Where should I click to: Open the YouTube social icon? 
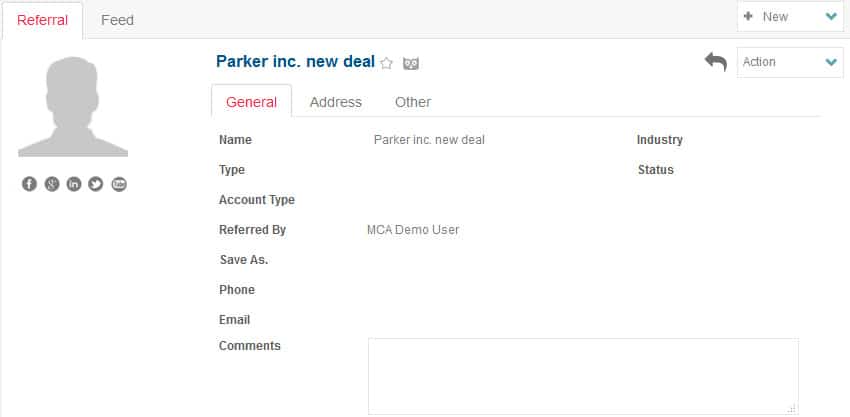pyautogui.click(x=119, y=184)
